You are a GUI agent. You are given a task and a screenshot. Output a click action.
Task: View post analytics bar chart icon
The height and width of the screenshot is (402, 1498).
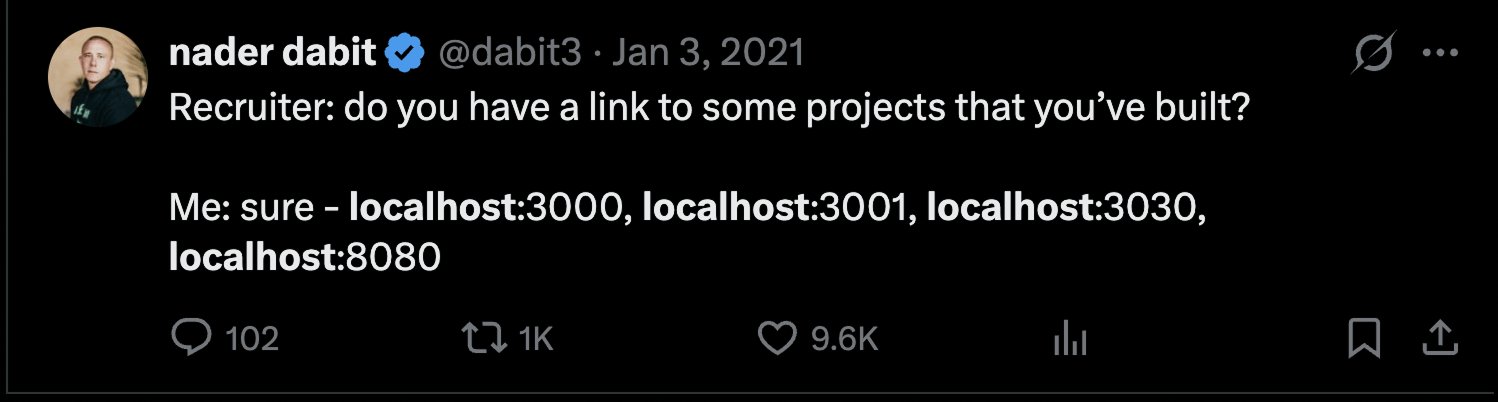pyautogui.click(x=1069, y=341)
